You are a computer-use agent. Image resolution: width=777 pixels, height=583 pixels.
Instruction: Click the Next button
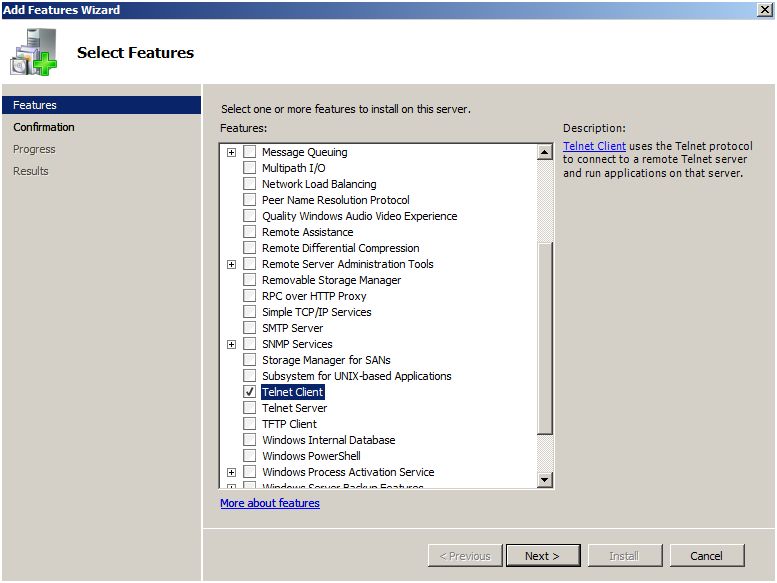[543, 556]
